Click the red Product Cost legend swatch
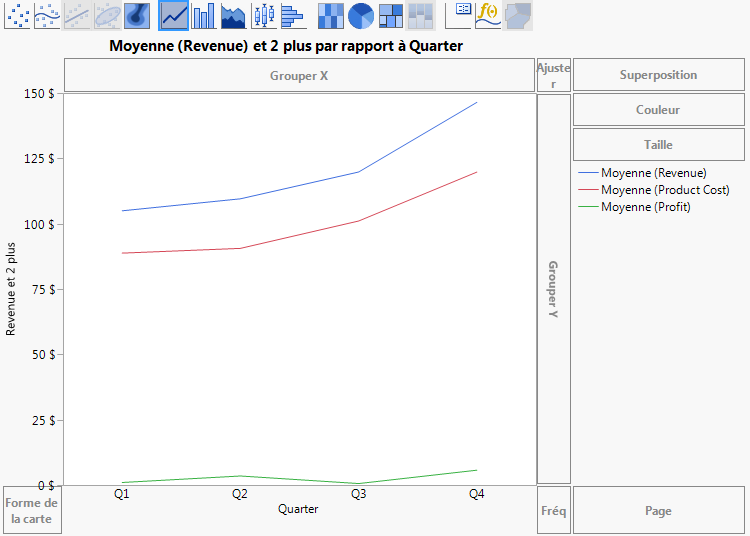This screenshot has height=536, width=750. tap(588, 190)
